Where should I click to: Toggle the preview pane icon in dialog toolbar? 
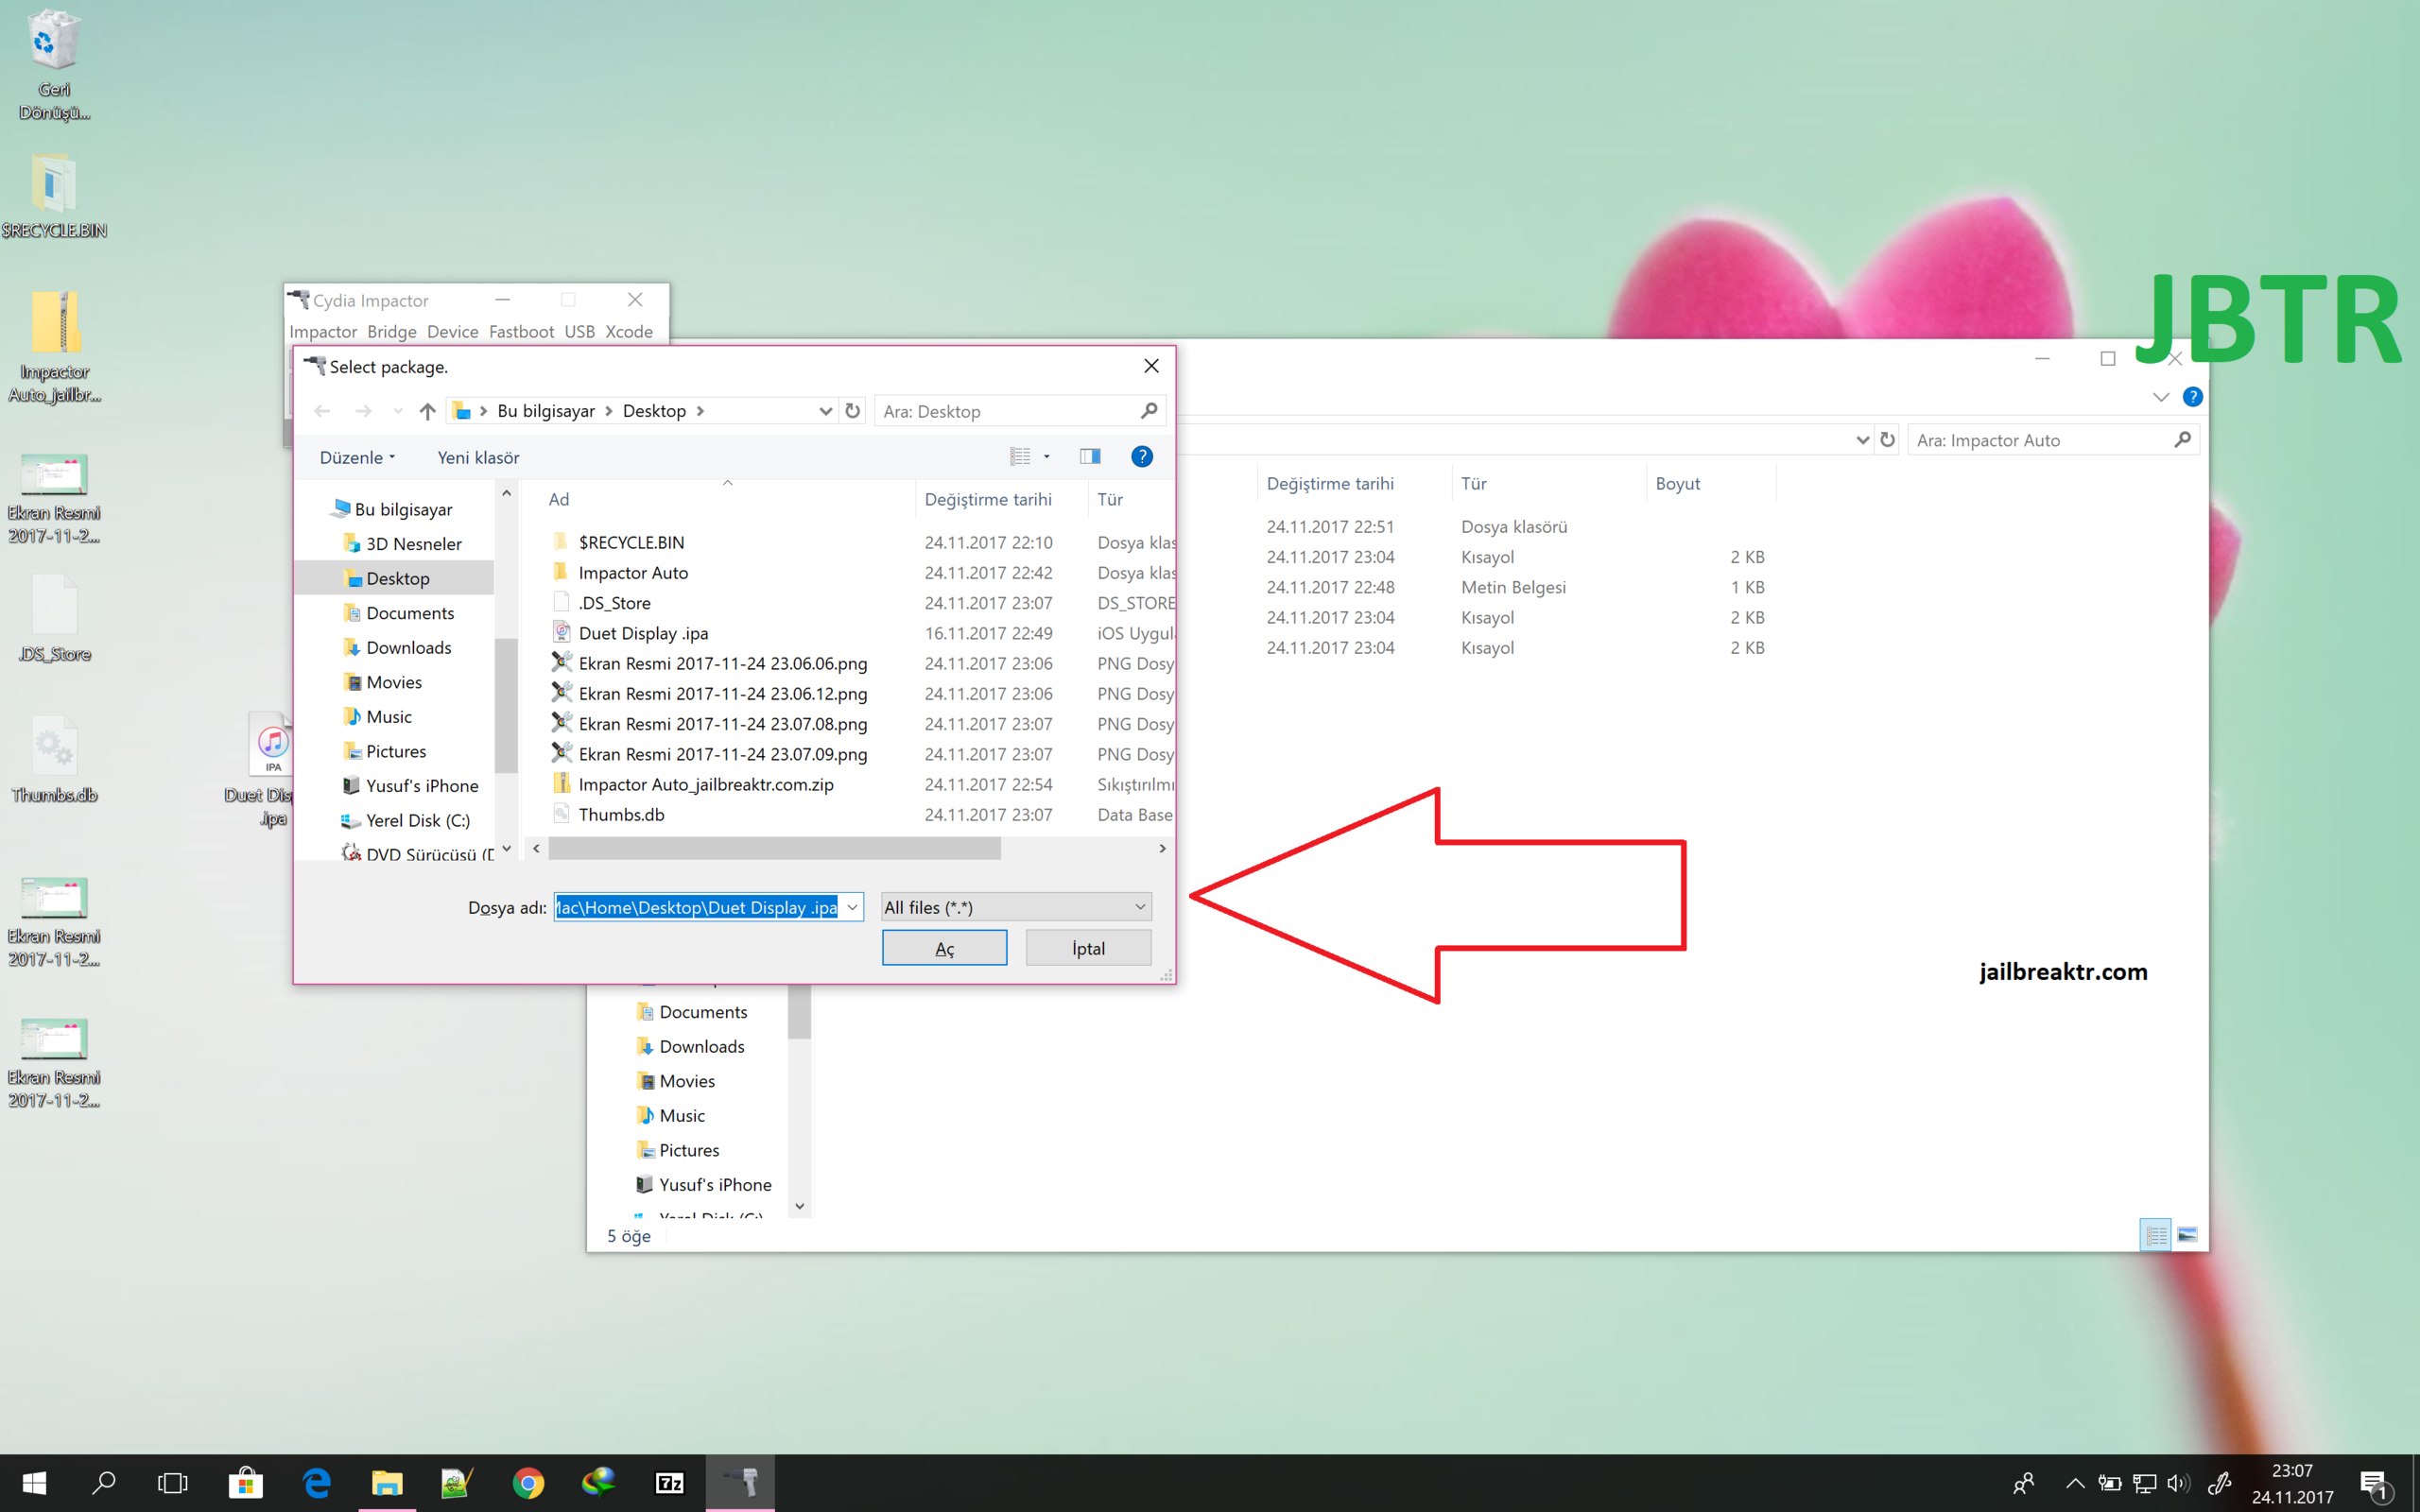point(1089,457)
